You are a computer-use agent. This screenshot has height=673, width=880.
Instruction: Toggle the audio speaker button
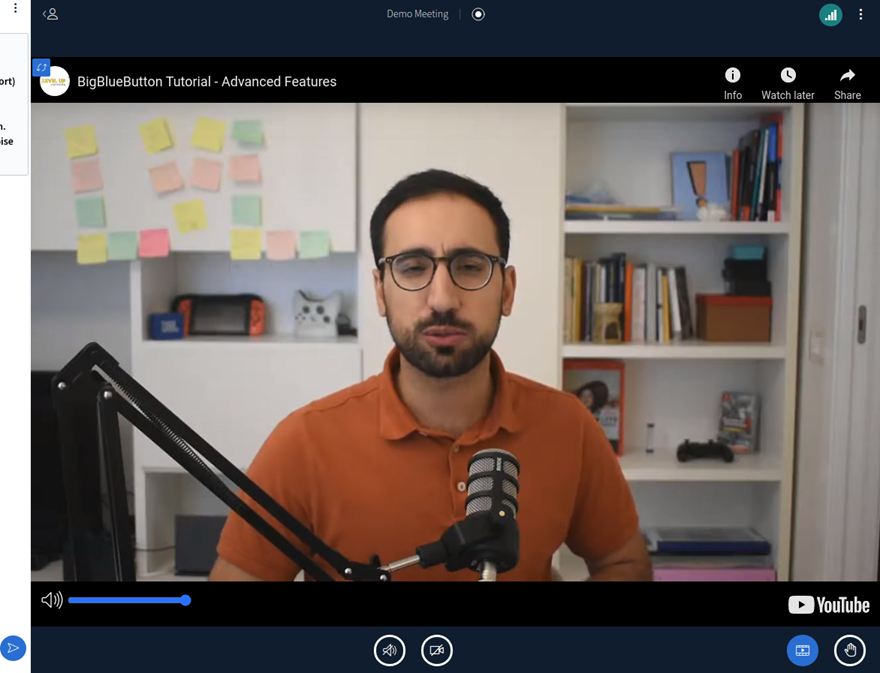(x=389, y=650)
